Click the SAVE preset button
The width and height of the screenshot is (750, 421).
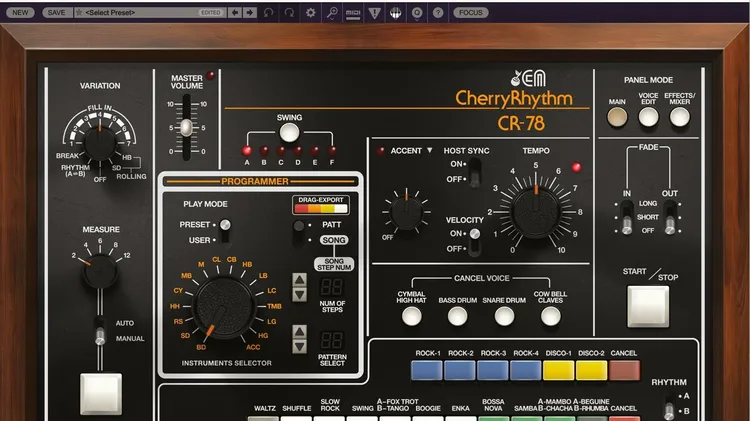tap(56, 12)
